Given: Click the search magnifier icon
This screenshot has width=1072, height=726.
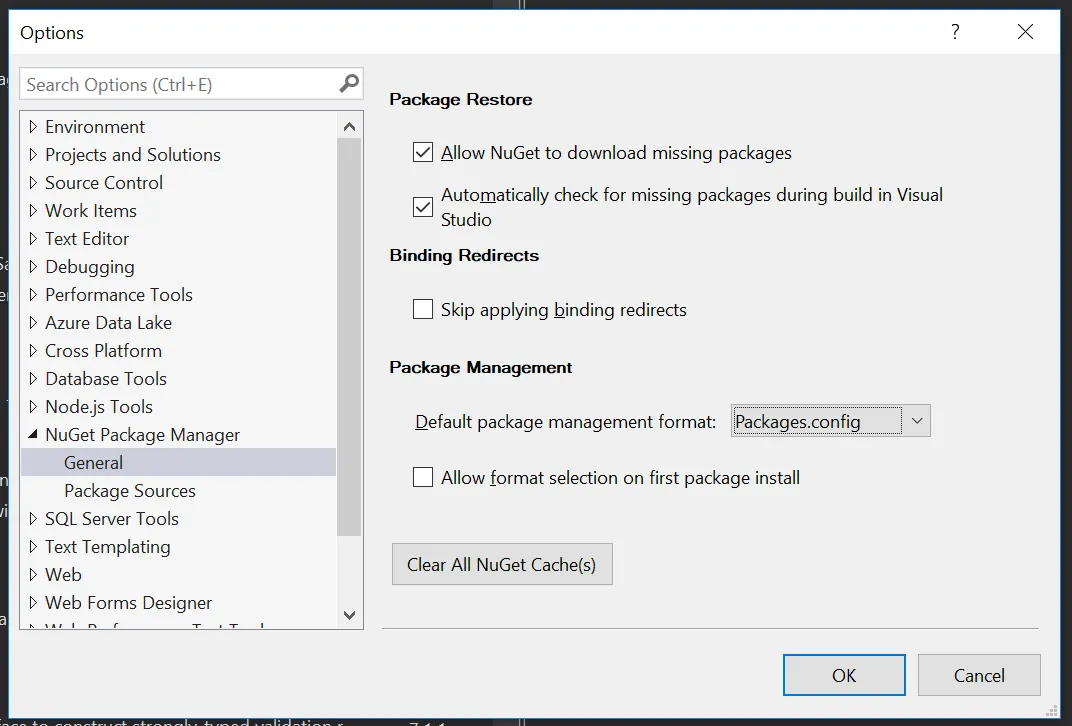Looking at the screenshot, I should [x=349, y=84].
